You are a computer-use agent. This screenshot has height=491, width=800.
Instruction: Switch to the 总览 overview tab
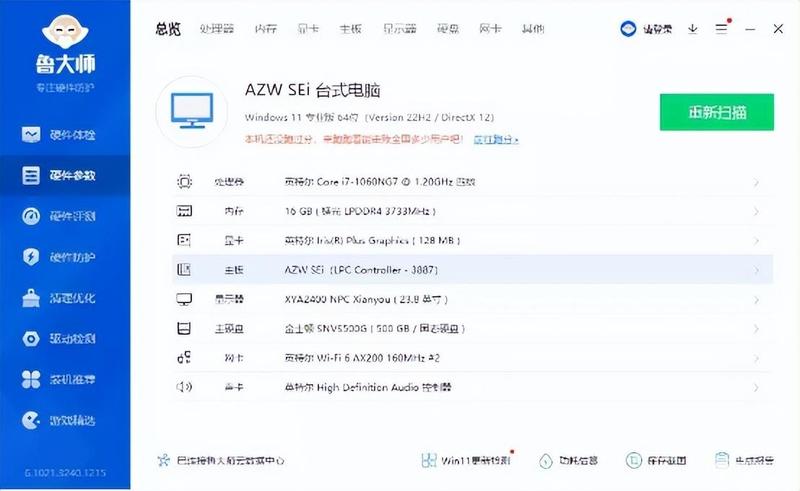point(168,29)
